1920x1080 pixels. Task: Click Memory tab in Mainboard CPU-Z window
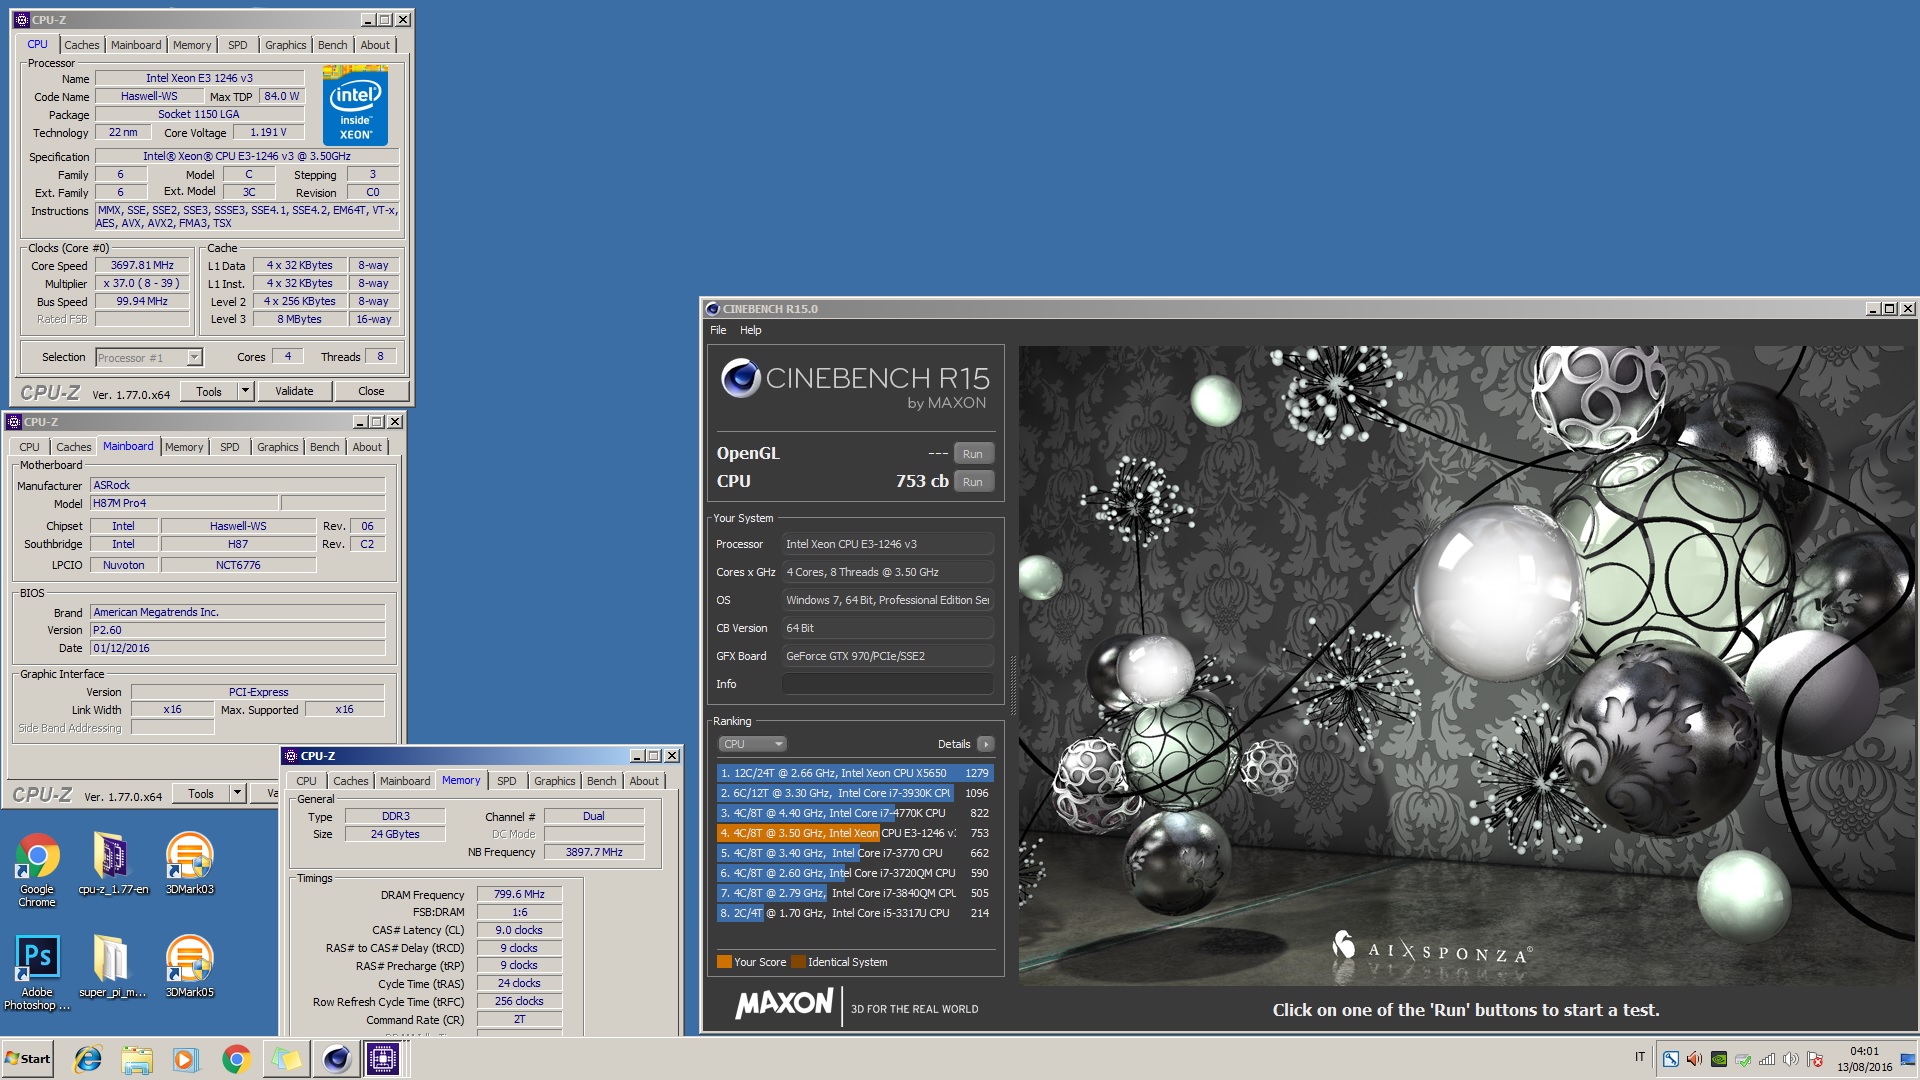click(184, 447)
